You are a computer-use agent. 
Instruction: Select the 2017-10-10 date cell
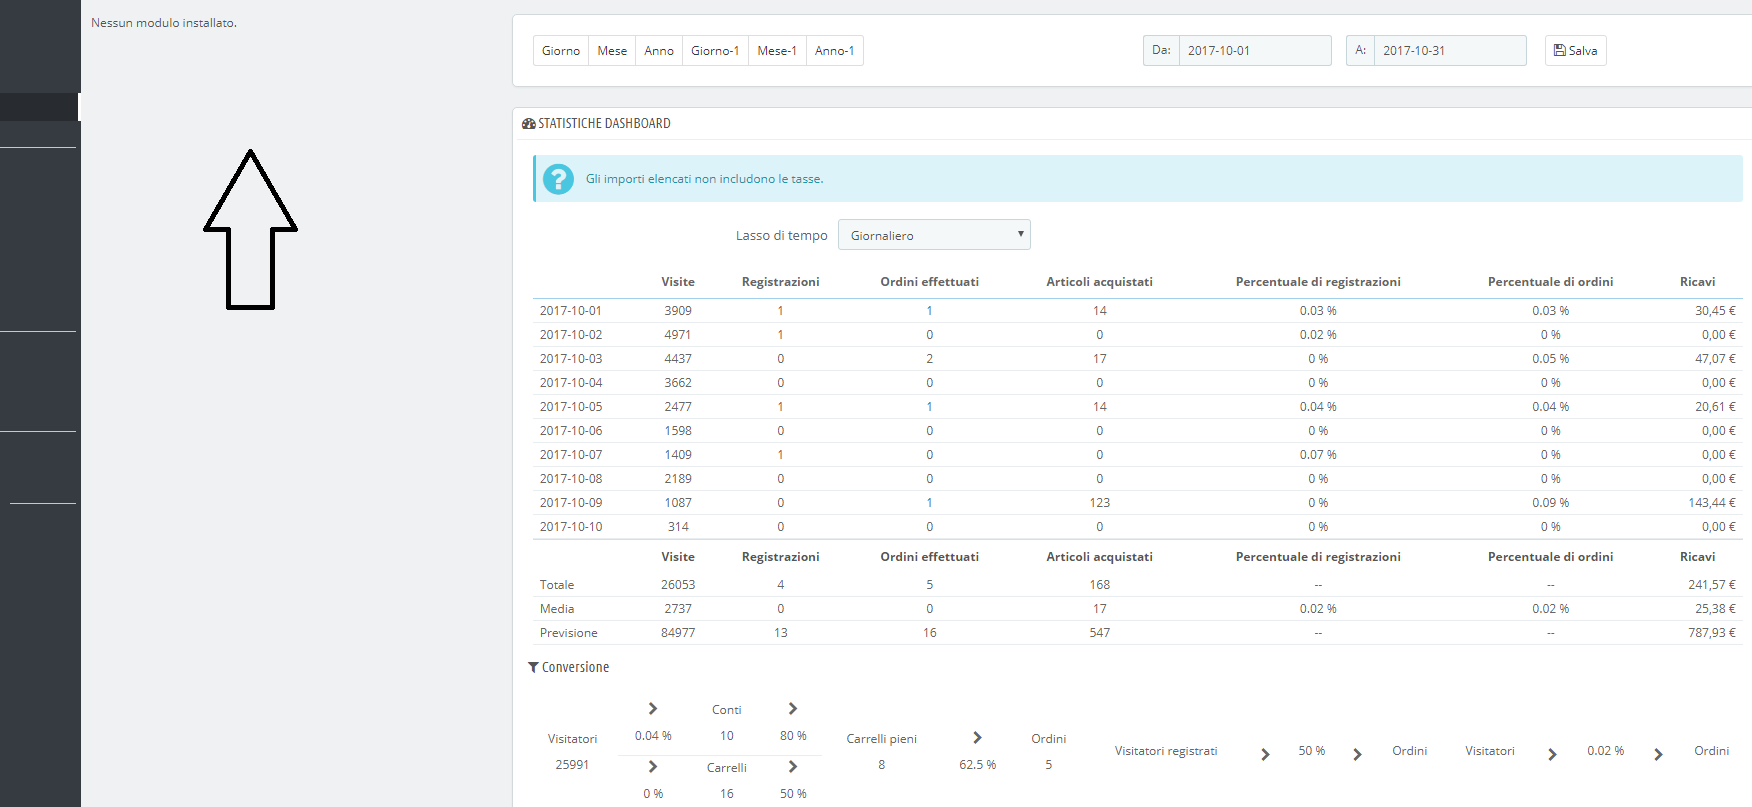(571, 527)
